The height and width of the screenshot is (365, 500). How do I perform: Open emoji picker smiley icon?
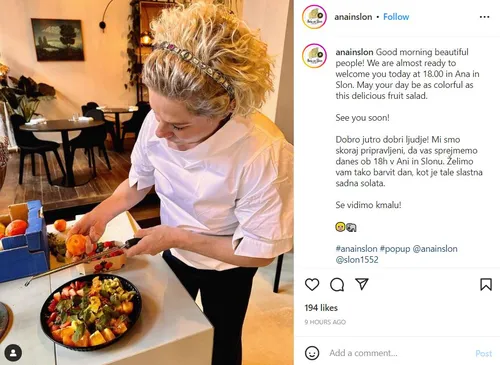coord(312,353)
